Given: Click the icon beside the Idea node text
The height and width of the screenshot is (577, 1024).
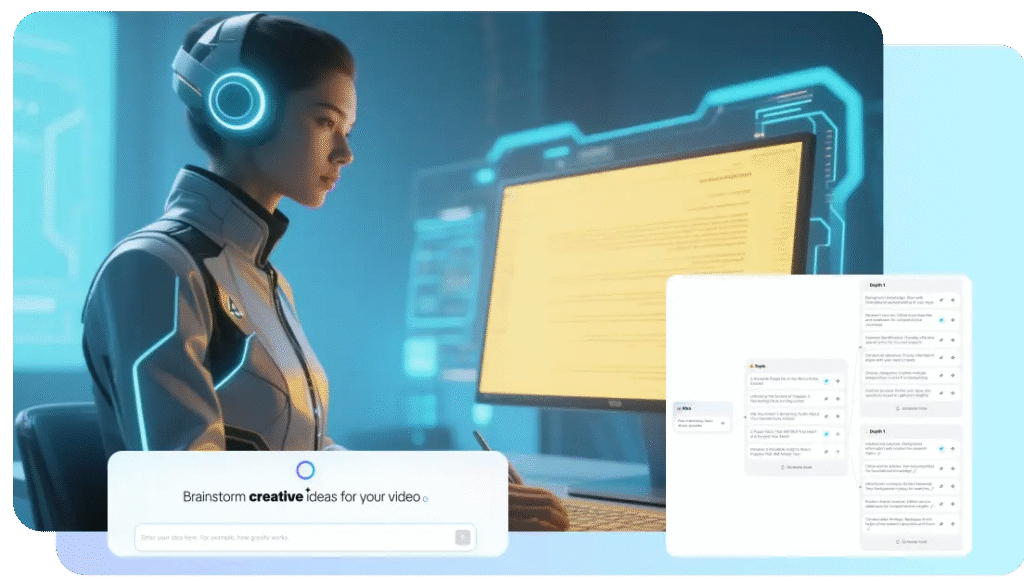Looking at the screenshot, I should [723, 423].
